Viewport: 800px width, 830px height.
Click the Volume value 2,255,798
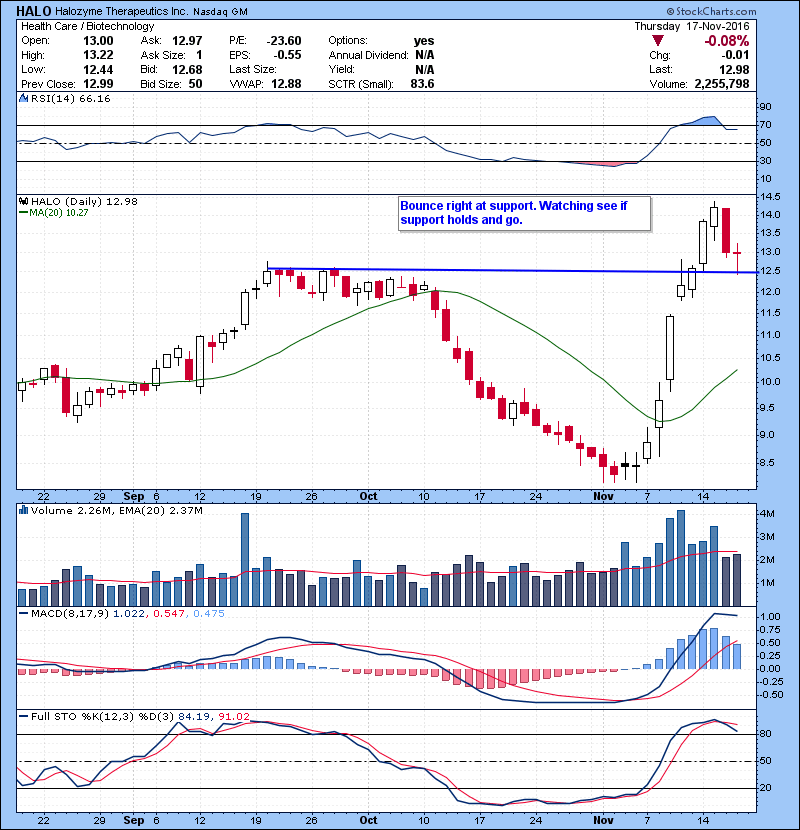720,84
